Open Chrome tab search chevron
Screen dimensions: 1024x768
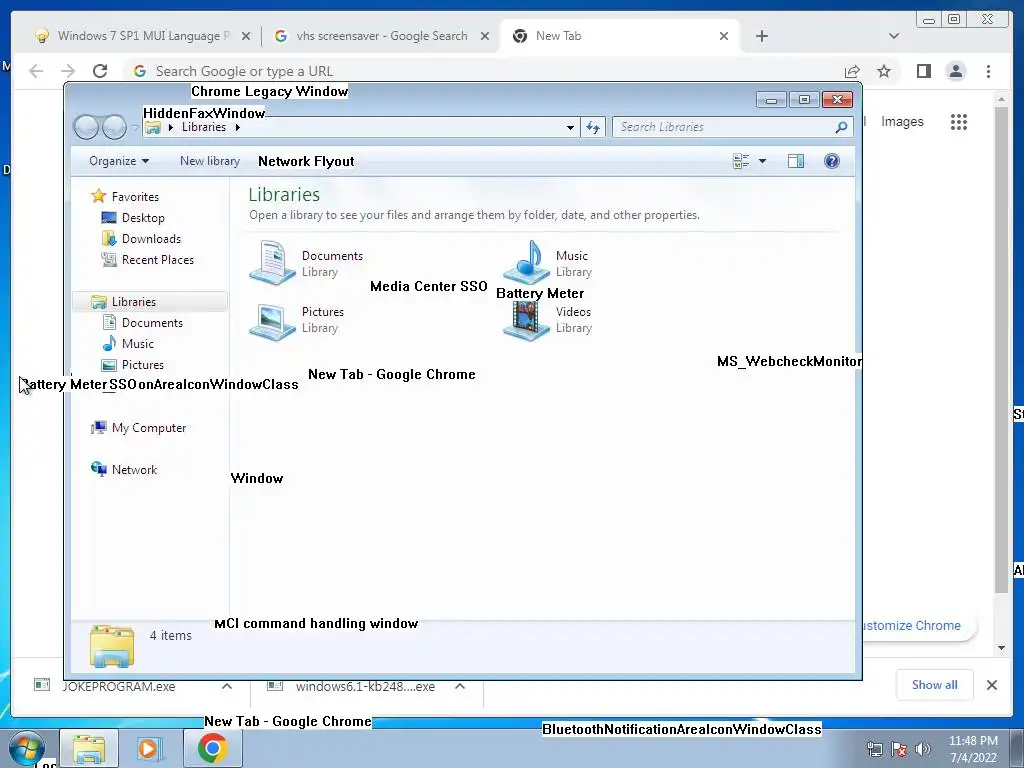point(893,36)
